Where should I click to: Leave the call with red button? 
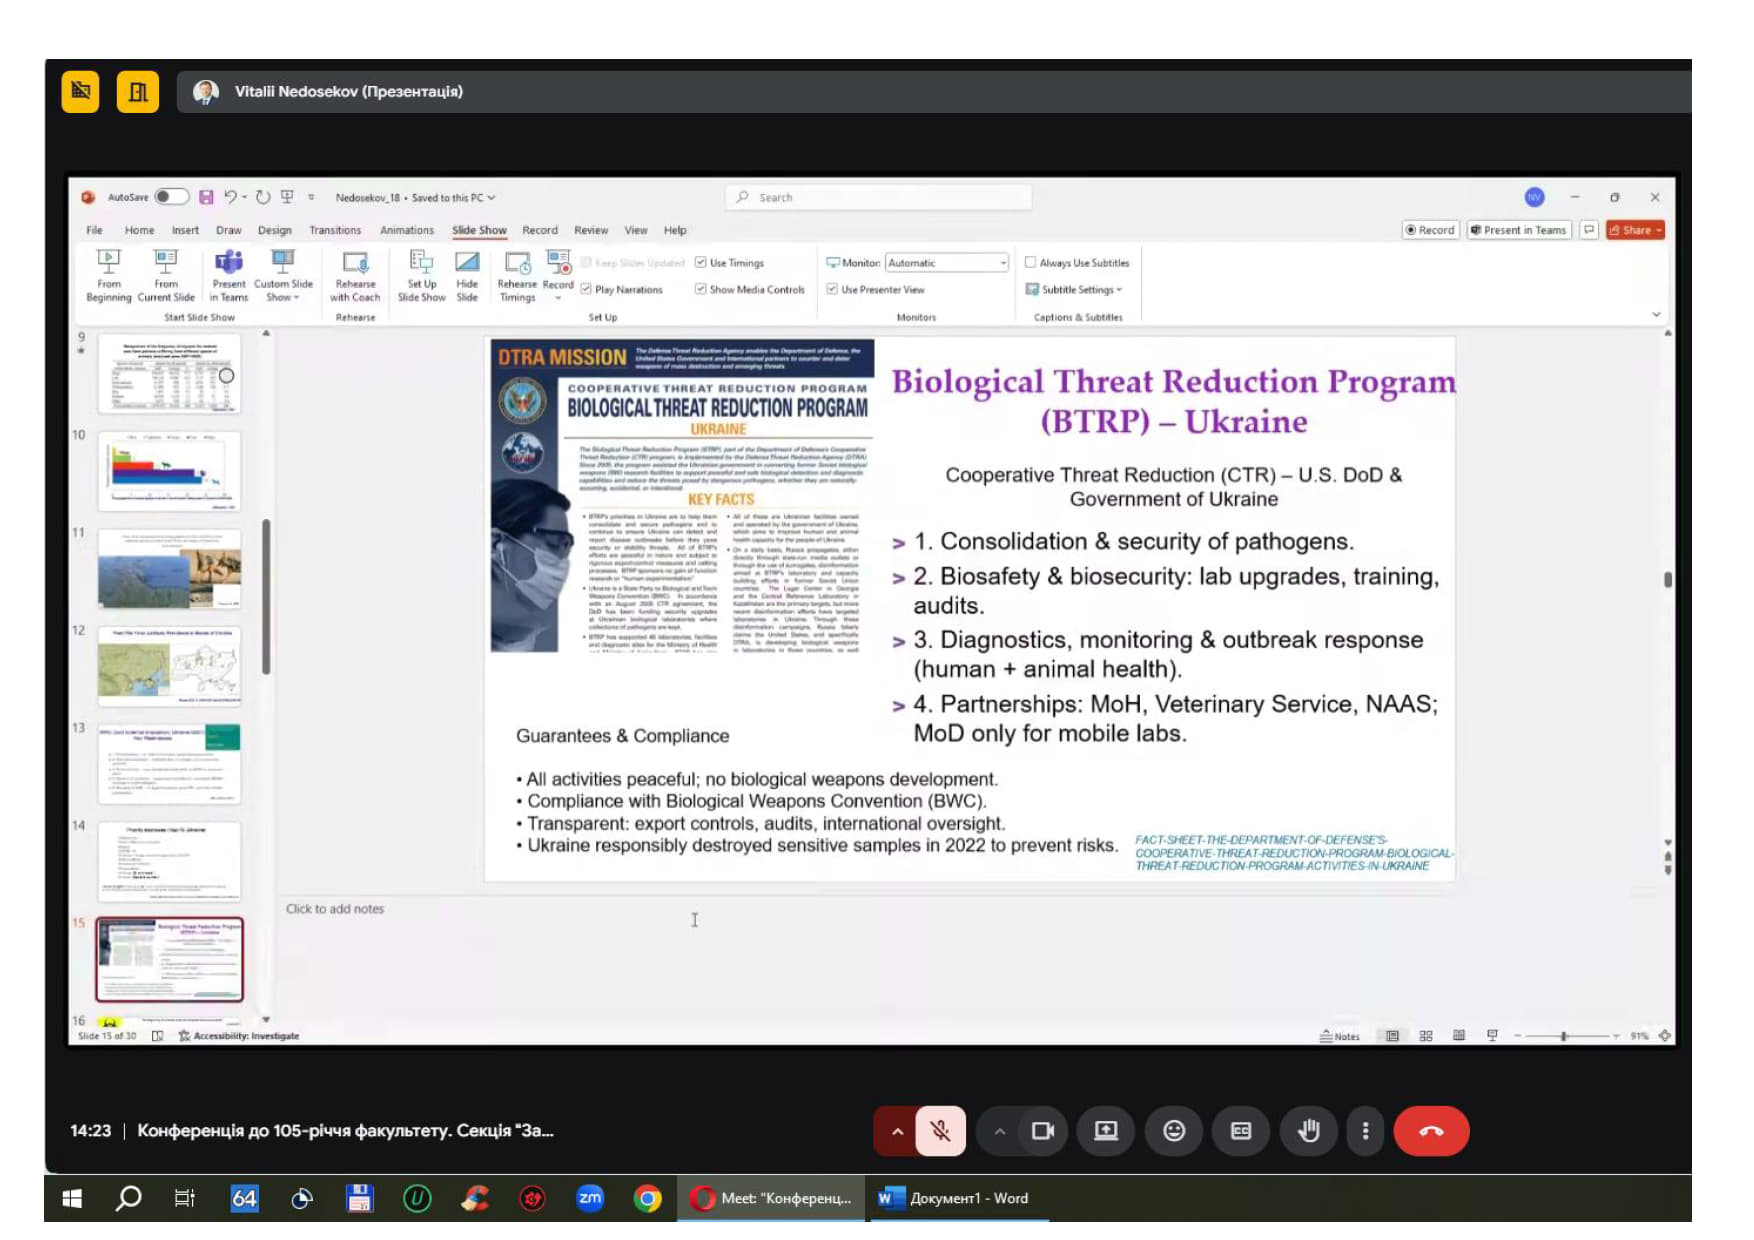point(1431,1131)
